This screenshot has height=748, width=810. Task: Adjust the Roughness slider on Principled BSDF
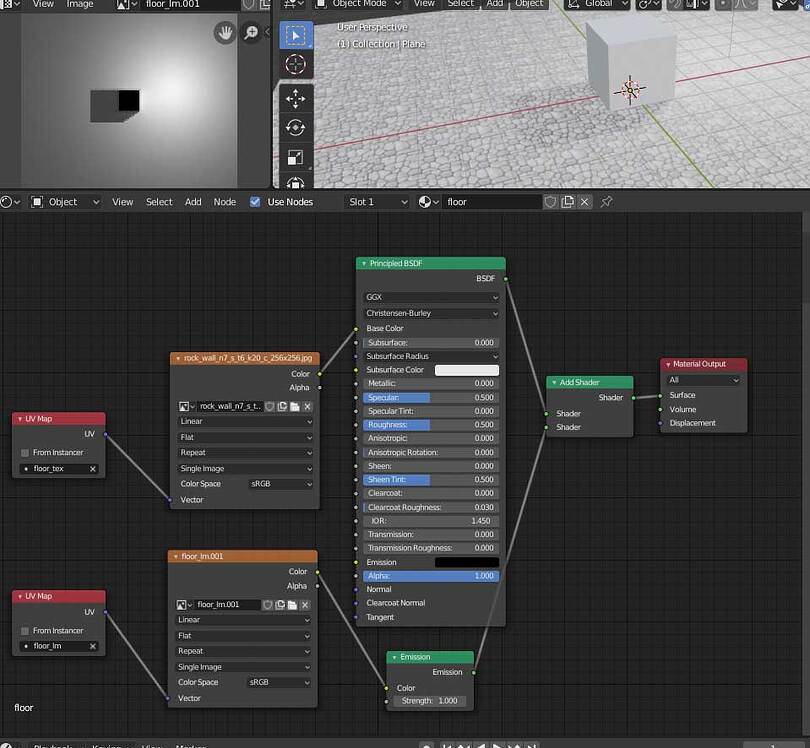click(x=431, y=425)
